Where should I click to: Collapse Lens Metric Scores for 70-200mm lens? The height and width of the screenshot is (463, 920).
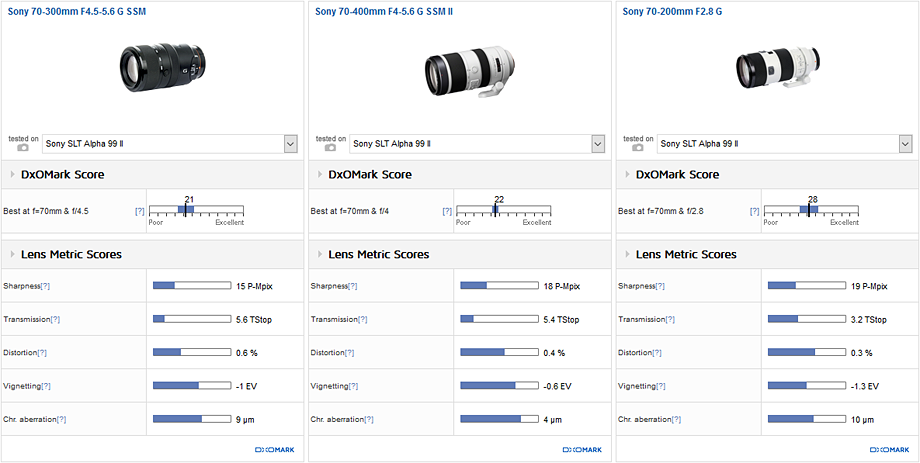[628, 254]
